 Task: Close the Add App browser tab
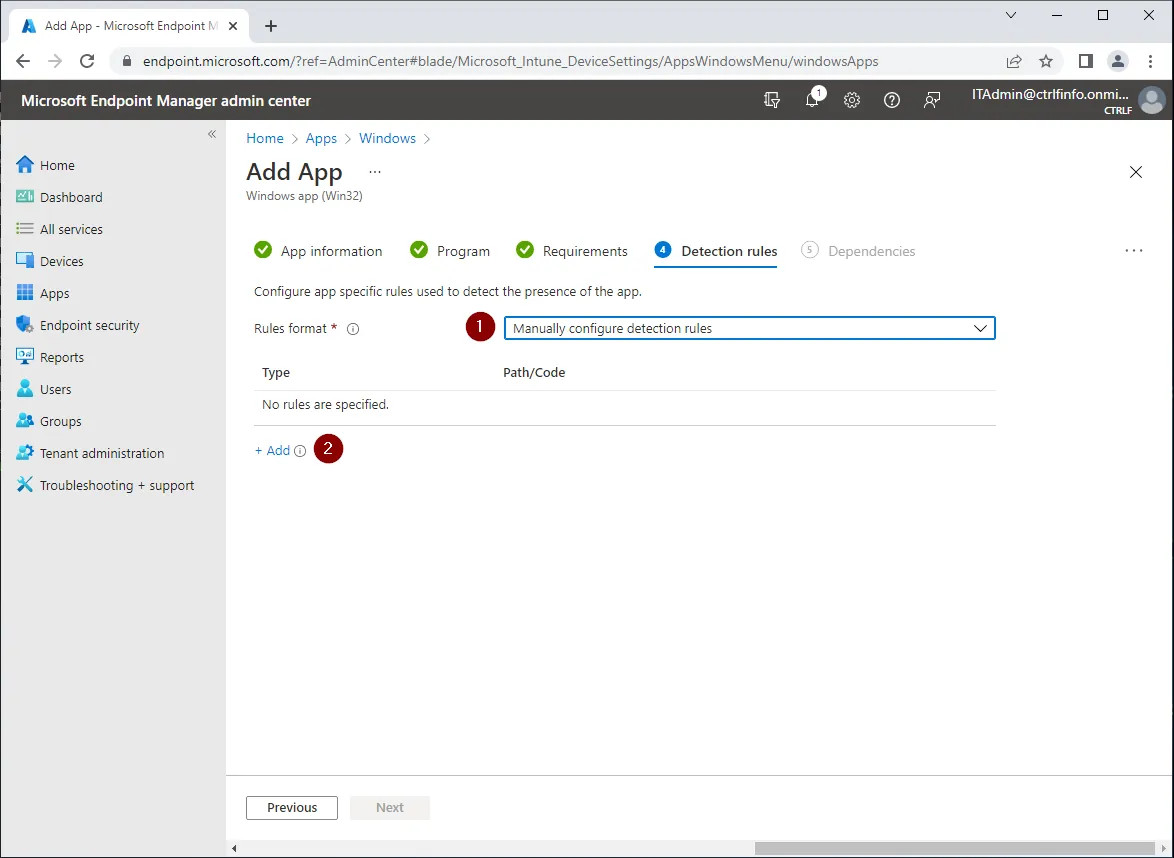click(233, 25)
